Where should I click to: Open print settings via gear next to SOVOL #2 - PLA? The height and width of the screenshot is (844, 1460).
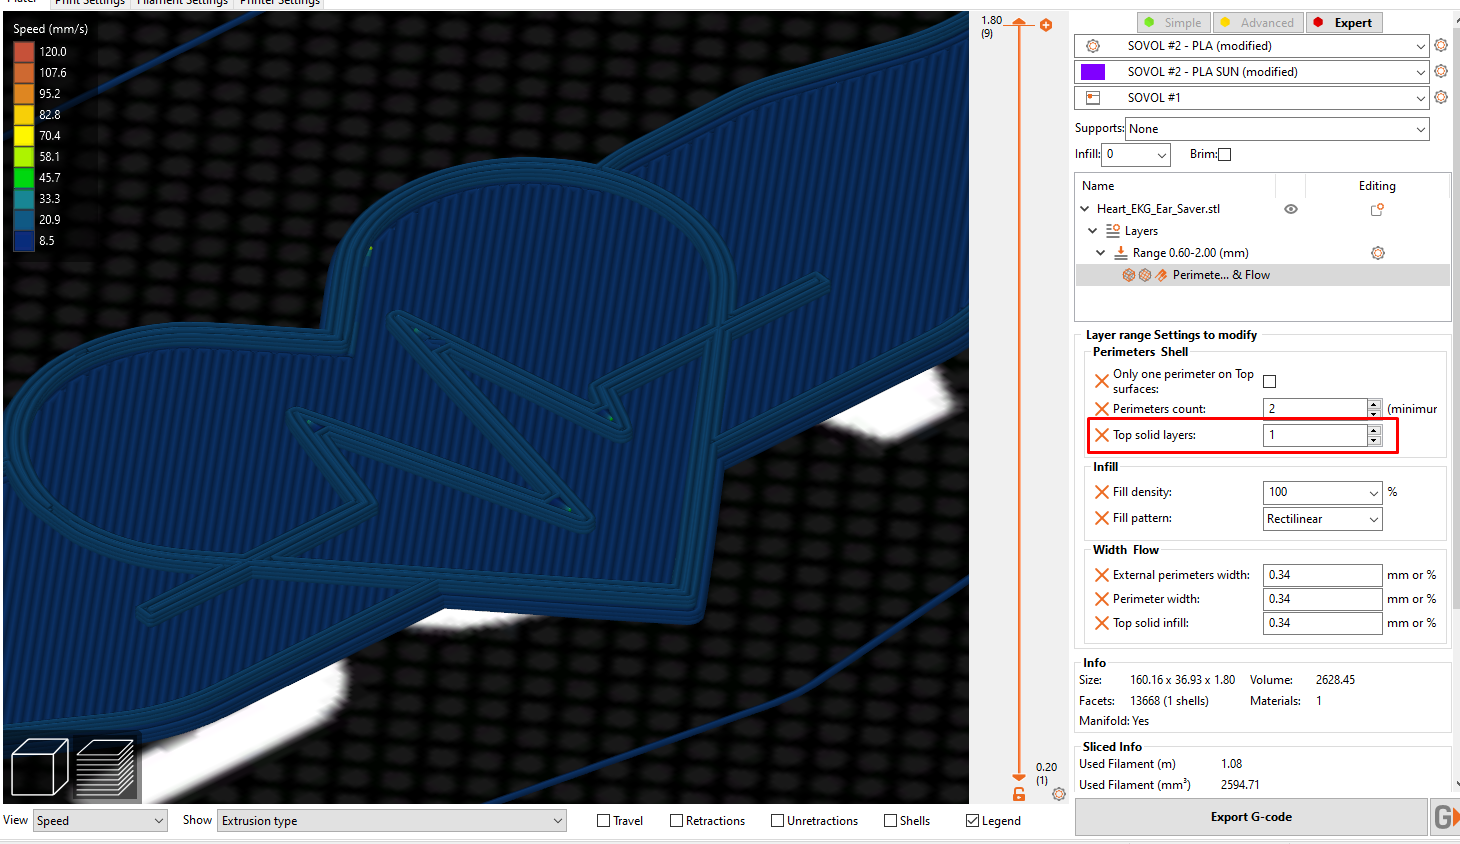(1441, 45)
